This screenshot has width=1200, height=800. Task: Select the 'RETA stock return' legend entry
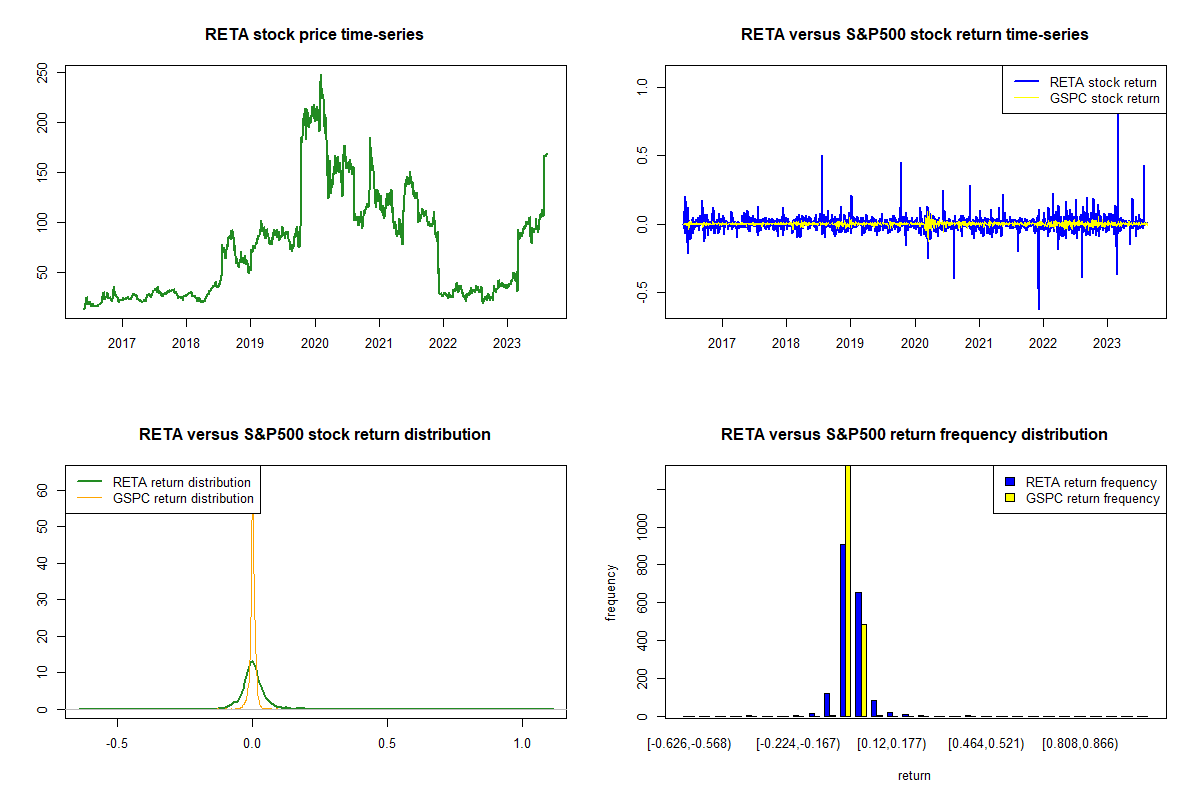(x=1102, y=83)
